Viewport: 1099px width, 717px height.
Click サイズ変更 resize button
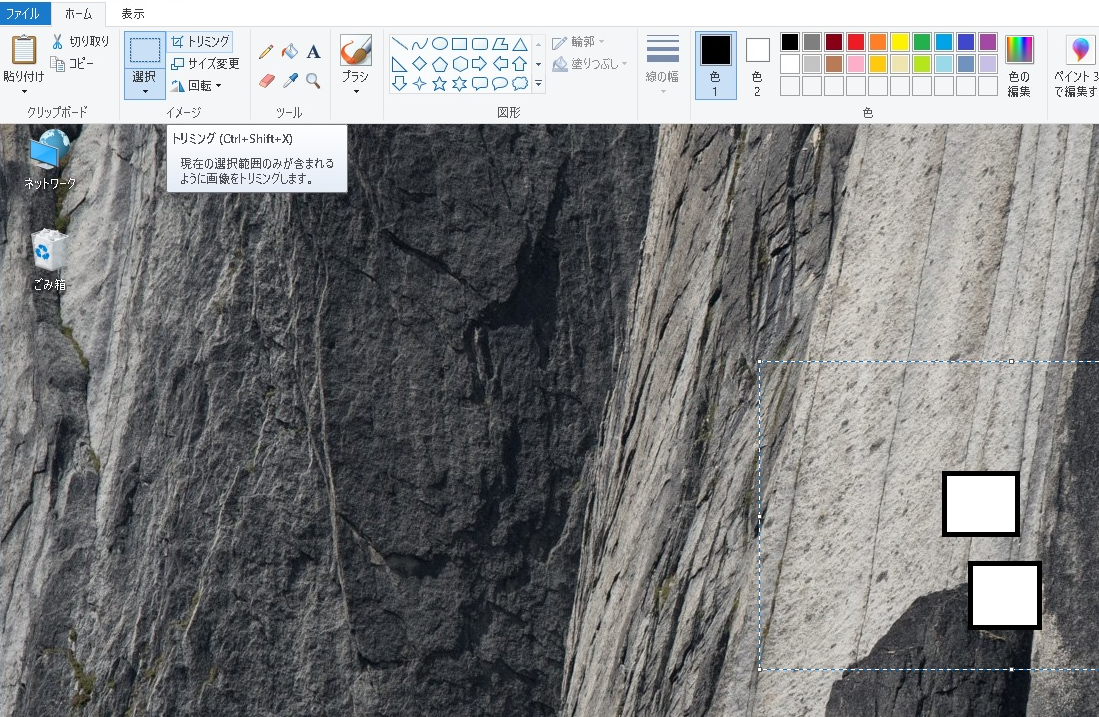coord(205,64)
